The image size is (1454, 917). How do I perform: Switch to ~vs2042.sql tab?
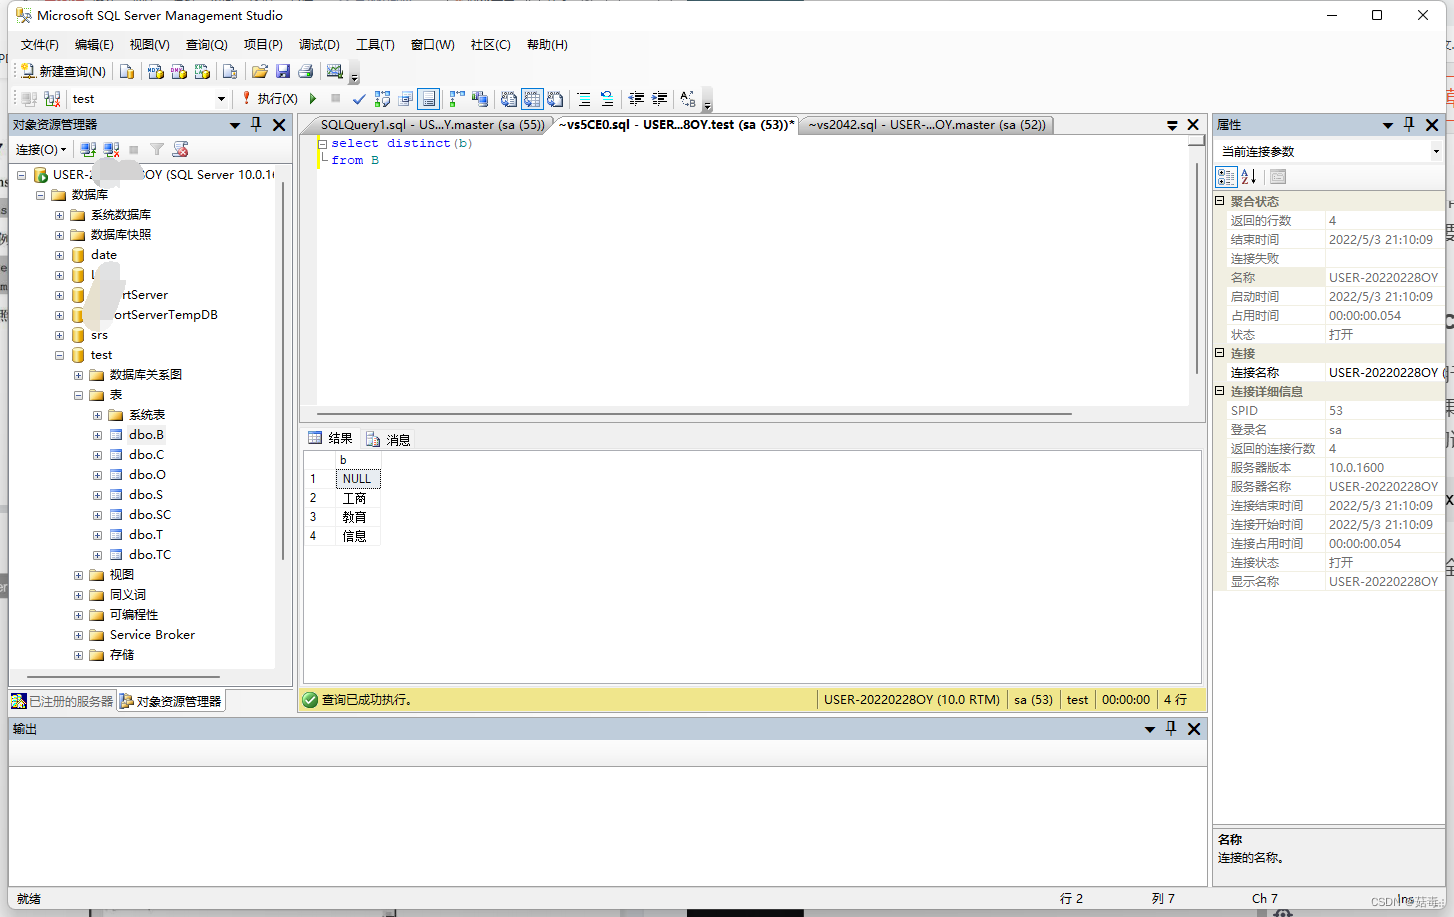click(x=926, y=125)
